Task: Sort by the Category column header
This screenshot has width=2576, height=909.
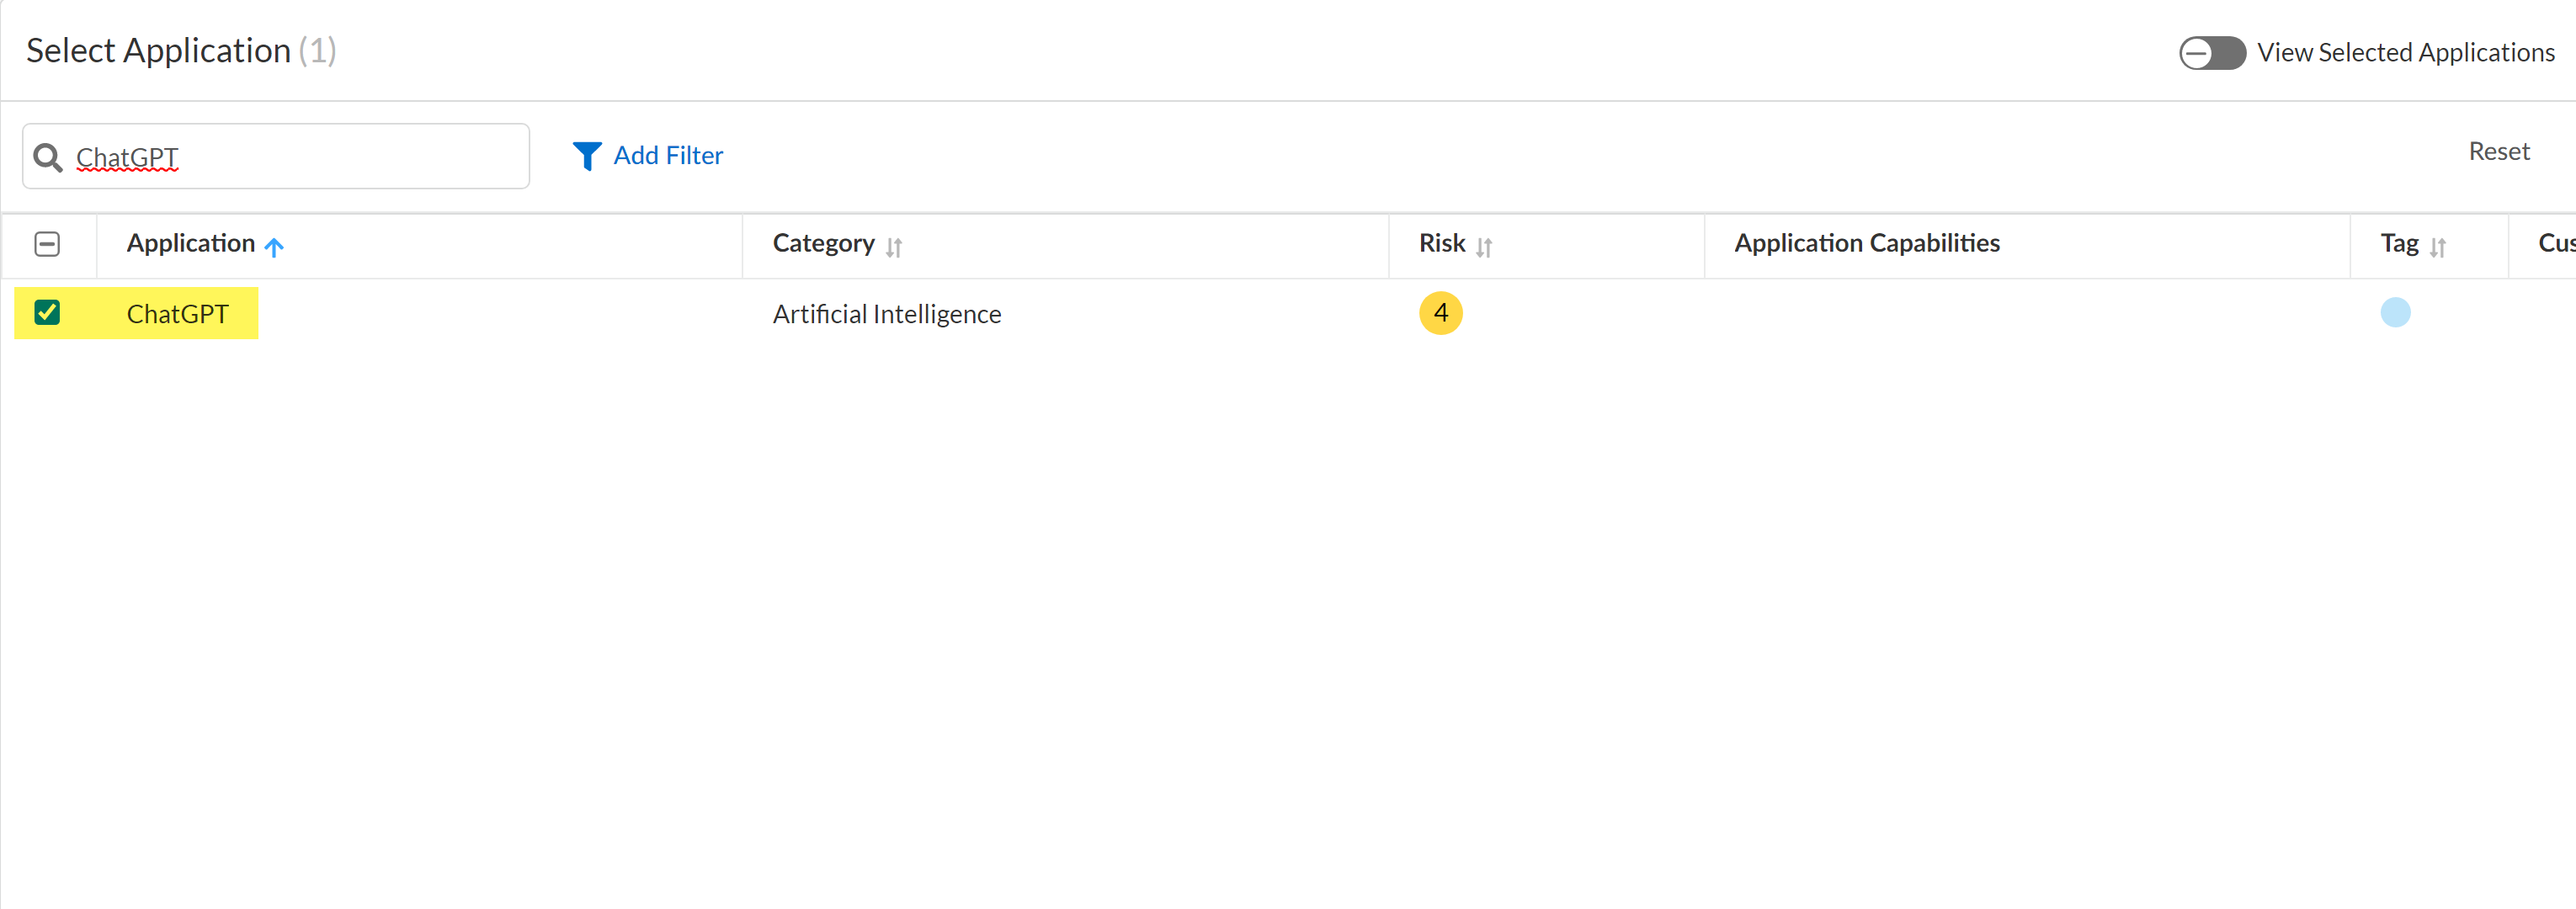Action: click(x=823, y=244)
